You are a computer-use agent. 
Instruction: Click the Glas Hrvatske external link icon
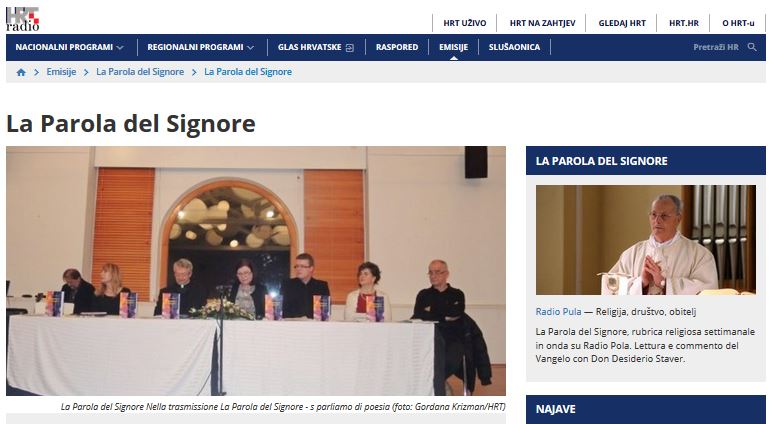(350, 48)
